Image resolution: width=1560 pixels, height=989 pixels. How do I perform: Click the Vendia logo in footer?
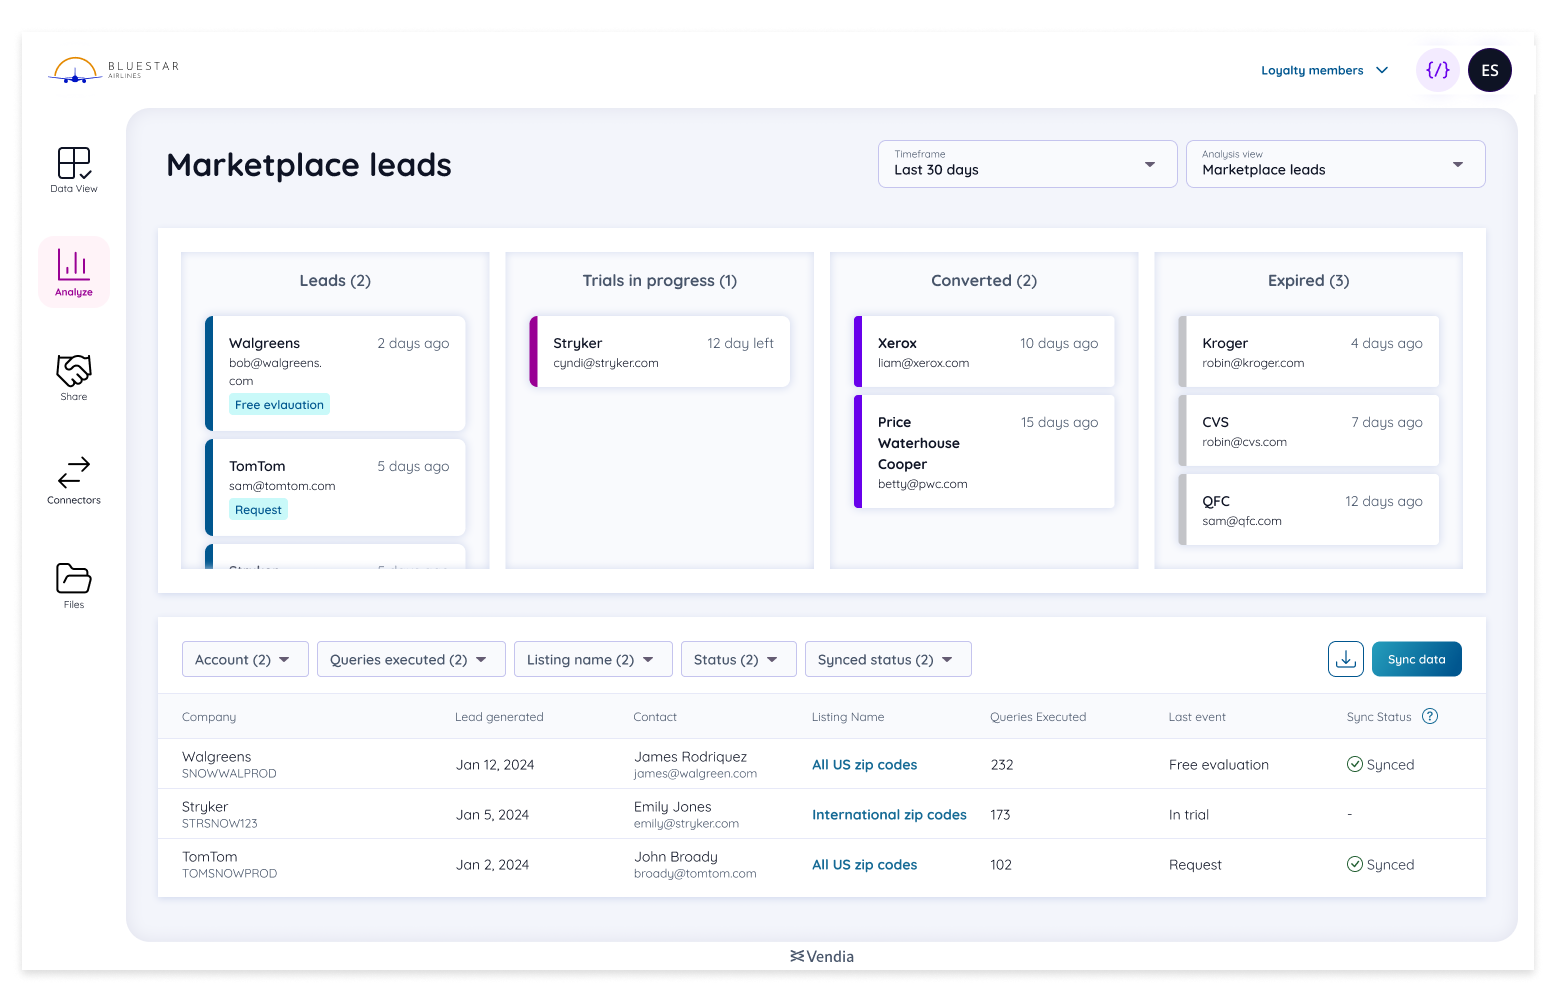tap(822, 956)
